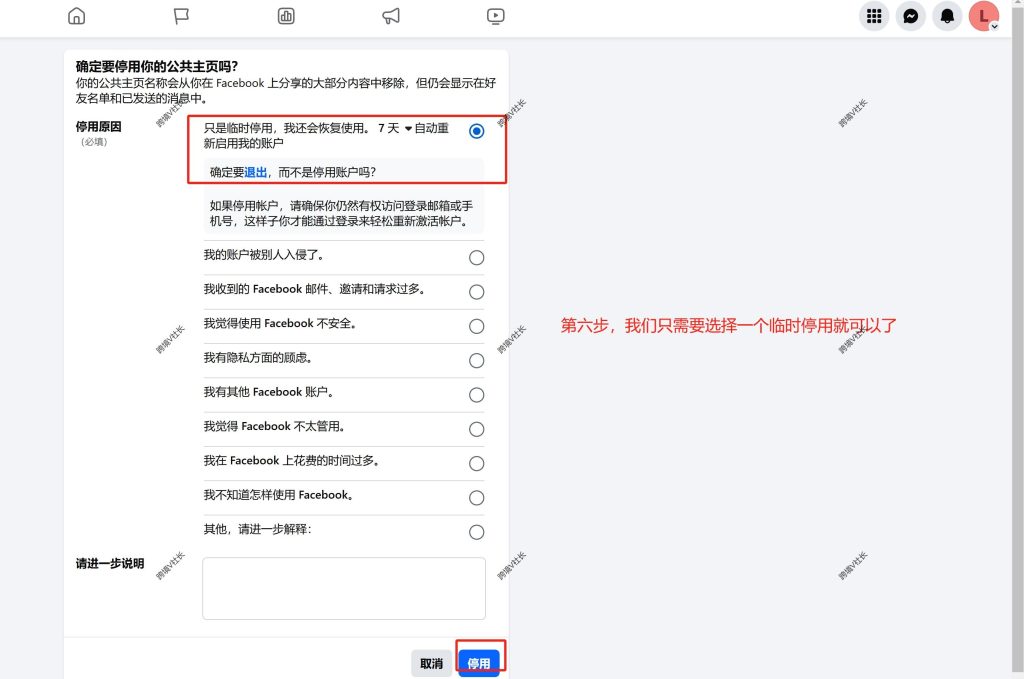This screenshot has height=679, width=1024.
Task: Select 我觉得使用 Facebook 不安全 radio button
Action: (477, 326)
